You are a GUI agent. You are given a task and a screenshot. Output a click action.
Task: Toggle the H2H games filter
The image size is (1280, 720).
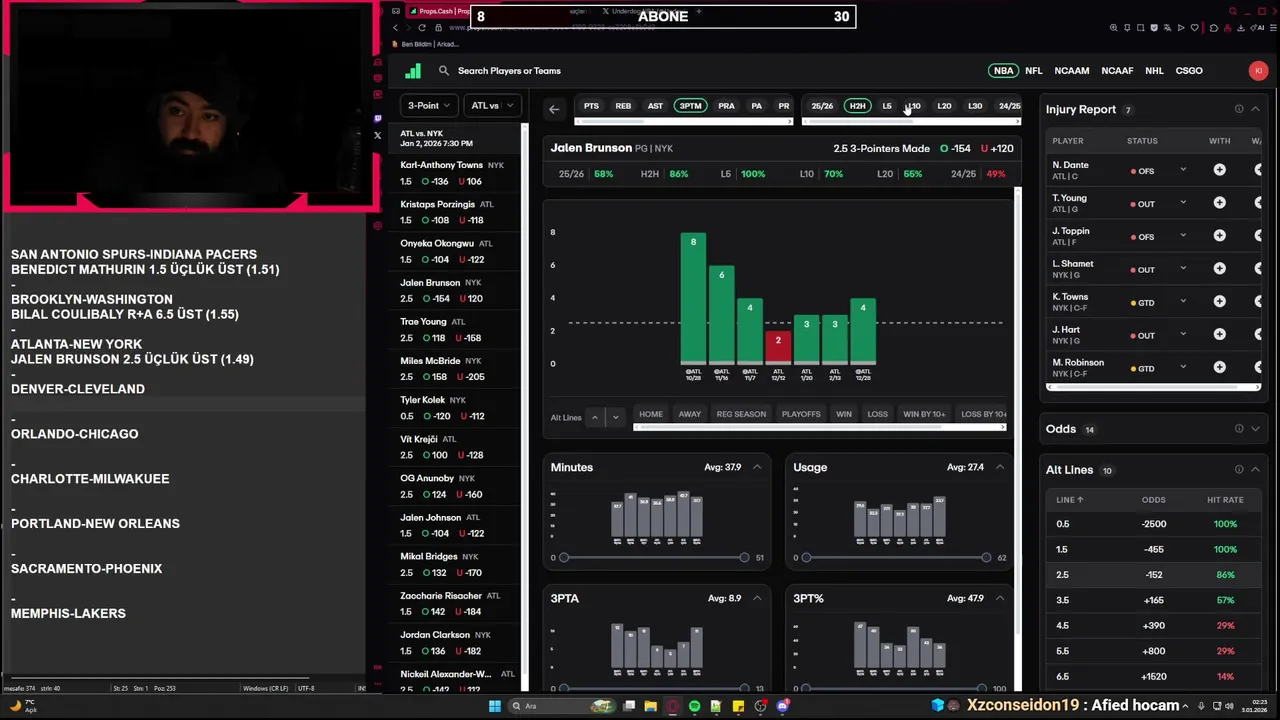pos(857,106)
